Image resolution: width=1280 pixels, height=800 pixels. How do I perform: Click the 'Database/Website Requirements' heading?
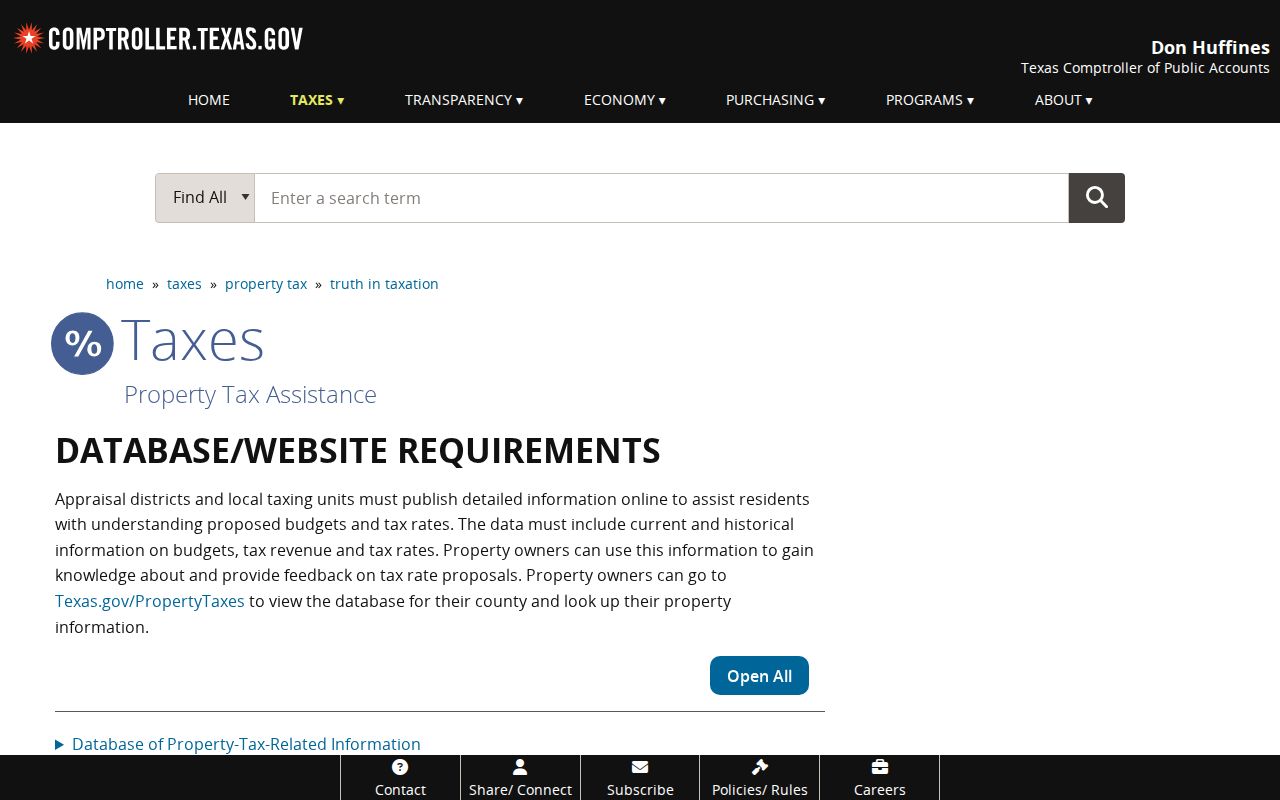[358, 451]
